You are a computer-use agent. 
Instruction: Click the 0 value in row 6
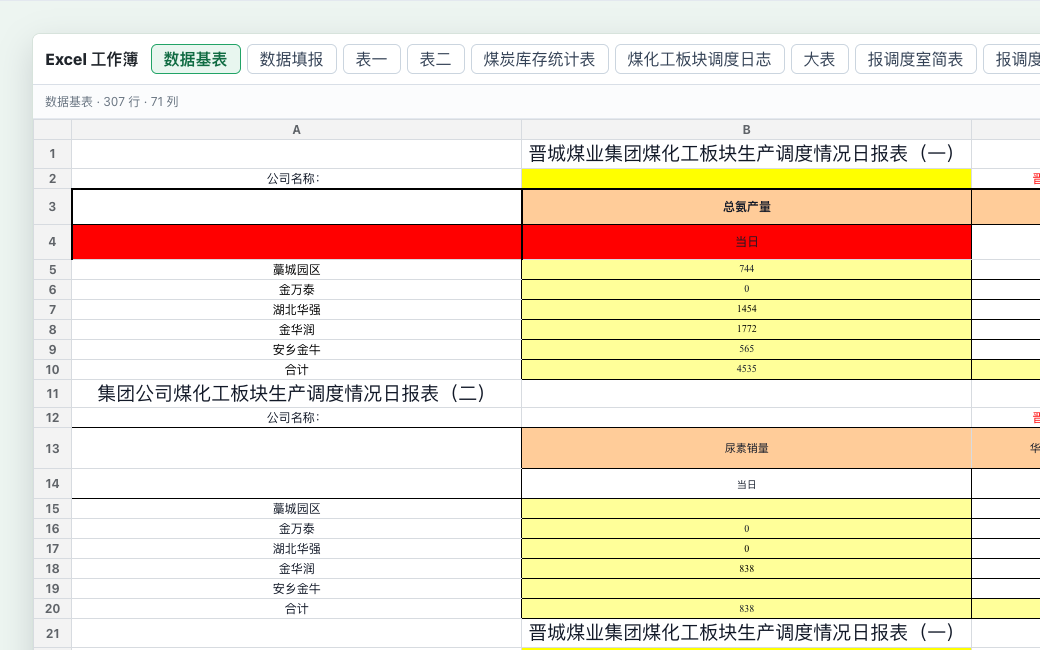[x=746, y=289]
